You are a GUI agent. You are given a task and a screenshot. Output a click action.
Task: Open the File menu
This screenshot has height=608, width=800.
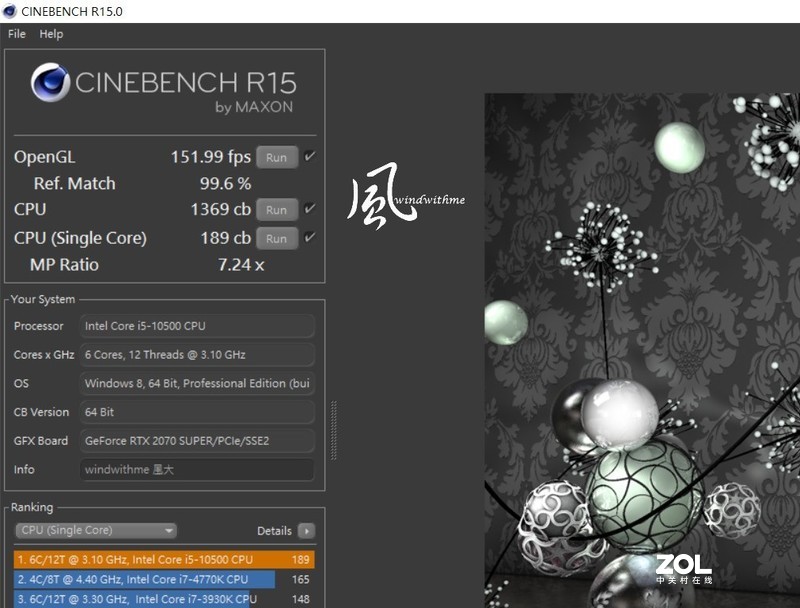coord(15,33)
